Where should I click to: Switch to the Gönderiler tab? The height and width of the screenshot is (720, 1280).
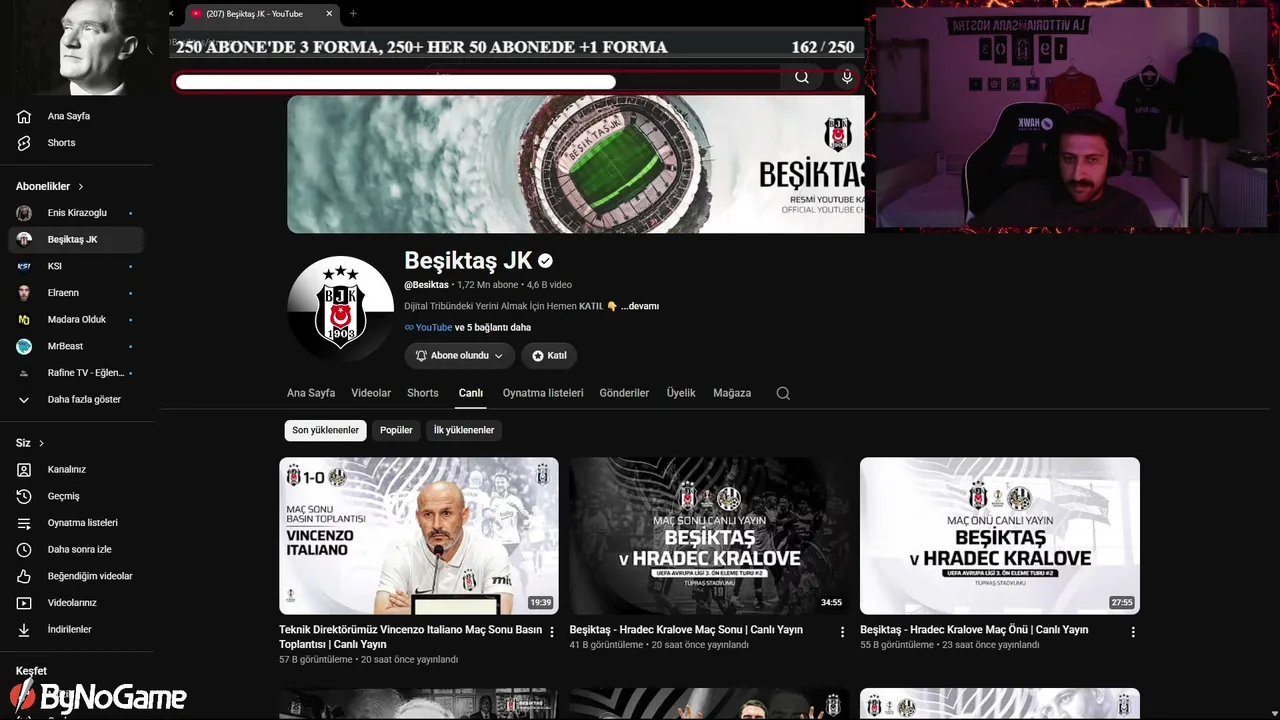(624, 393)
